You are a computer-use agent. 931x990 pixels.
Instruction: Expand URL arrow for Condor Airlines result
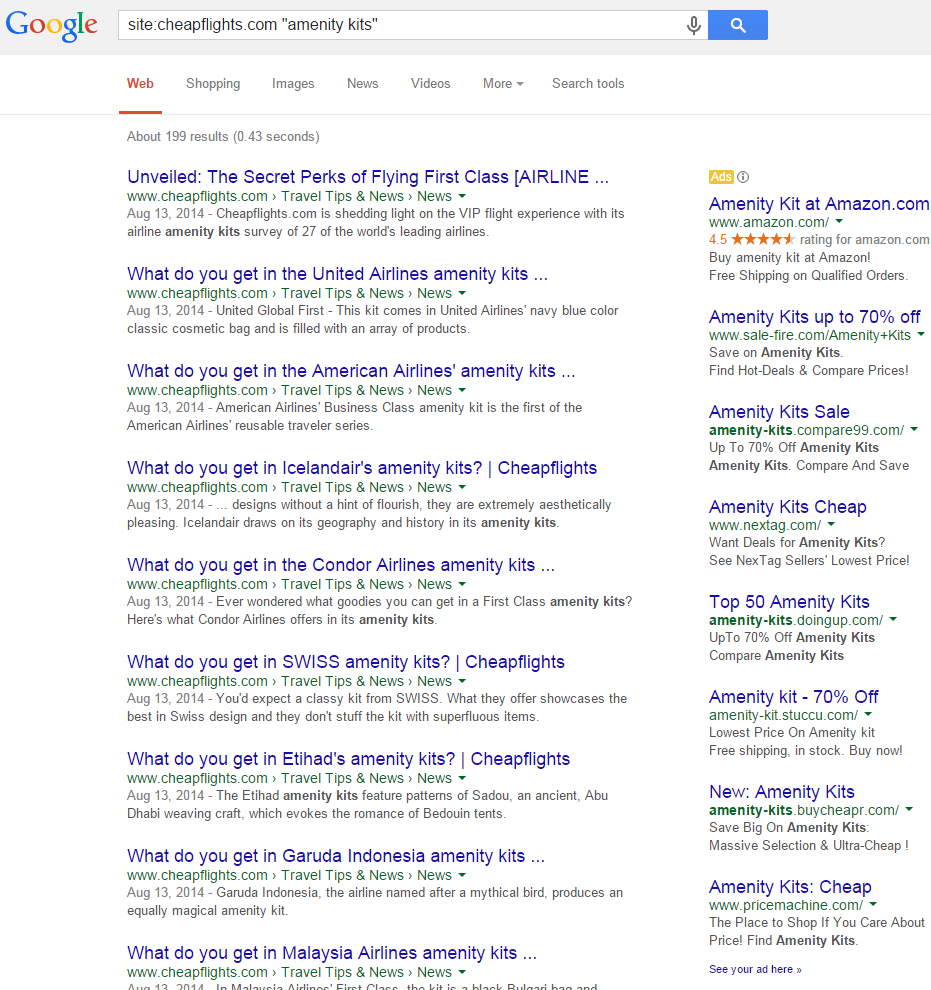(462, 585)
